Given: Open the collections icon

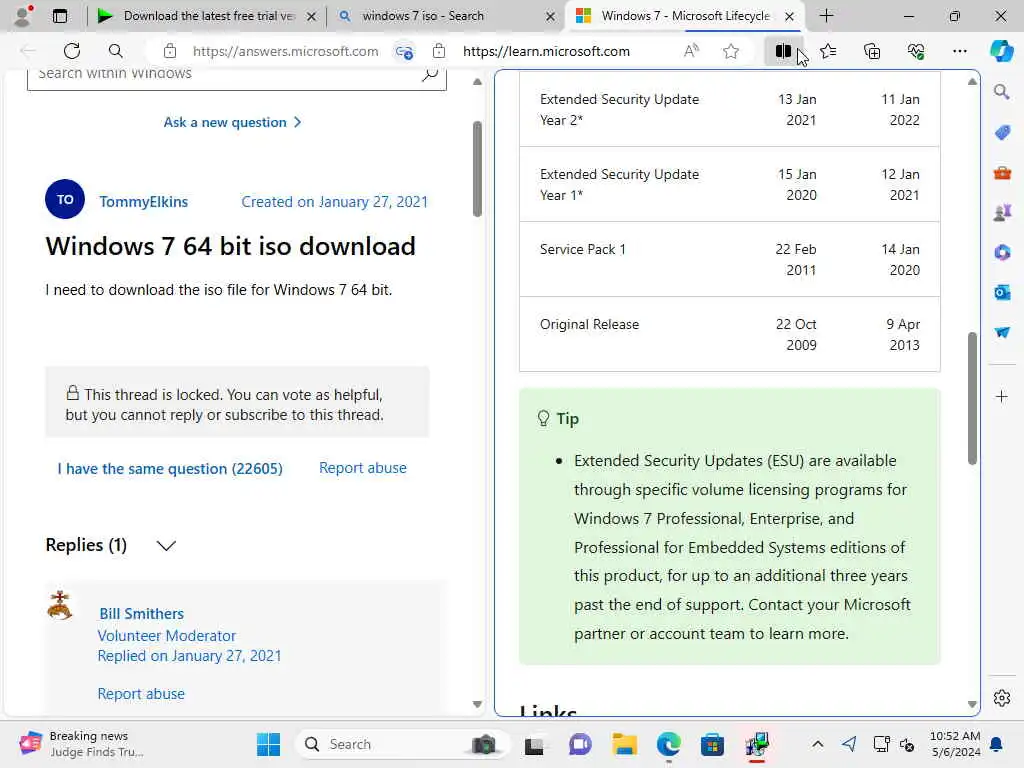Looking at the screenshot, I should (x=872, y=51).
